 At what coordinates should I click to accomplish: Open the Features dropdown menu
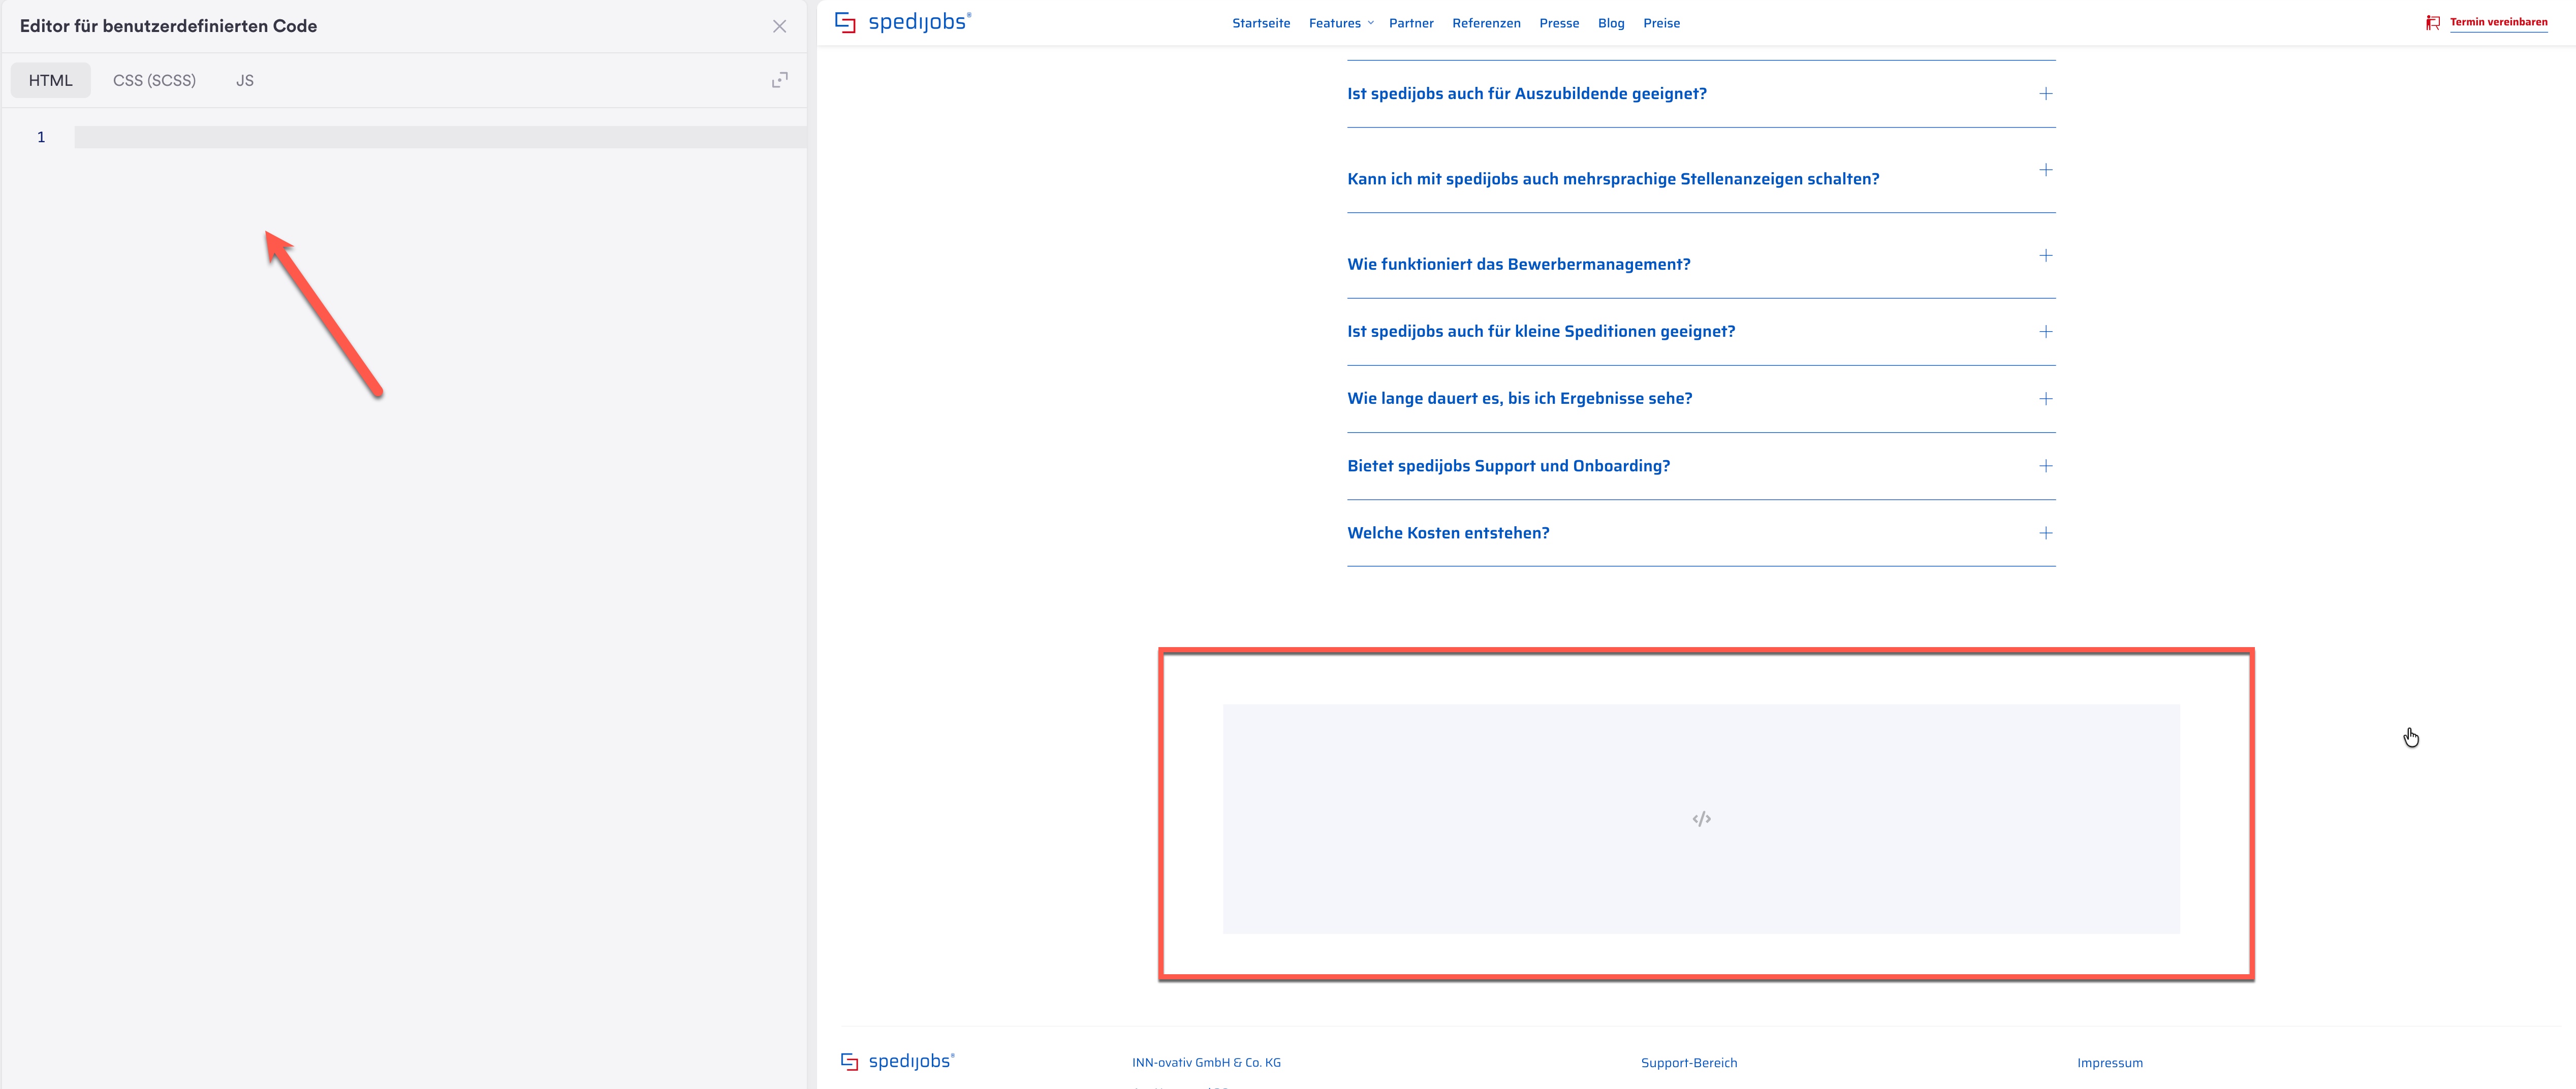pyautogui.click(x=1341, y=23)
